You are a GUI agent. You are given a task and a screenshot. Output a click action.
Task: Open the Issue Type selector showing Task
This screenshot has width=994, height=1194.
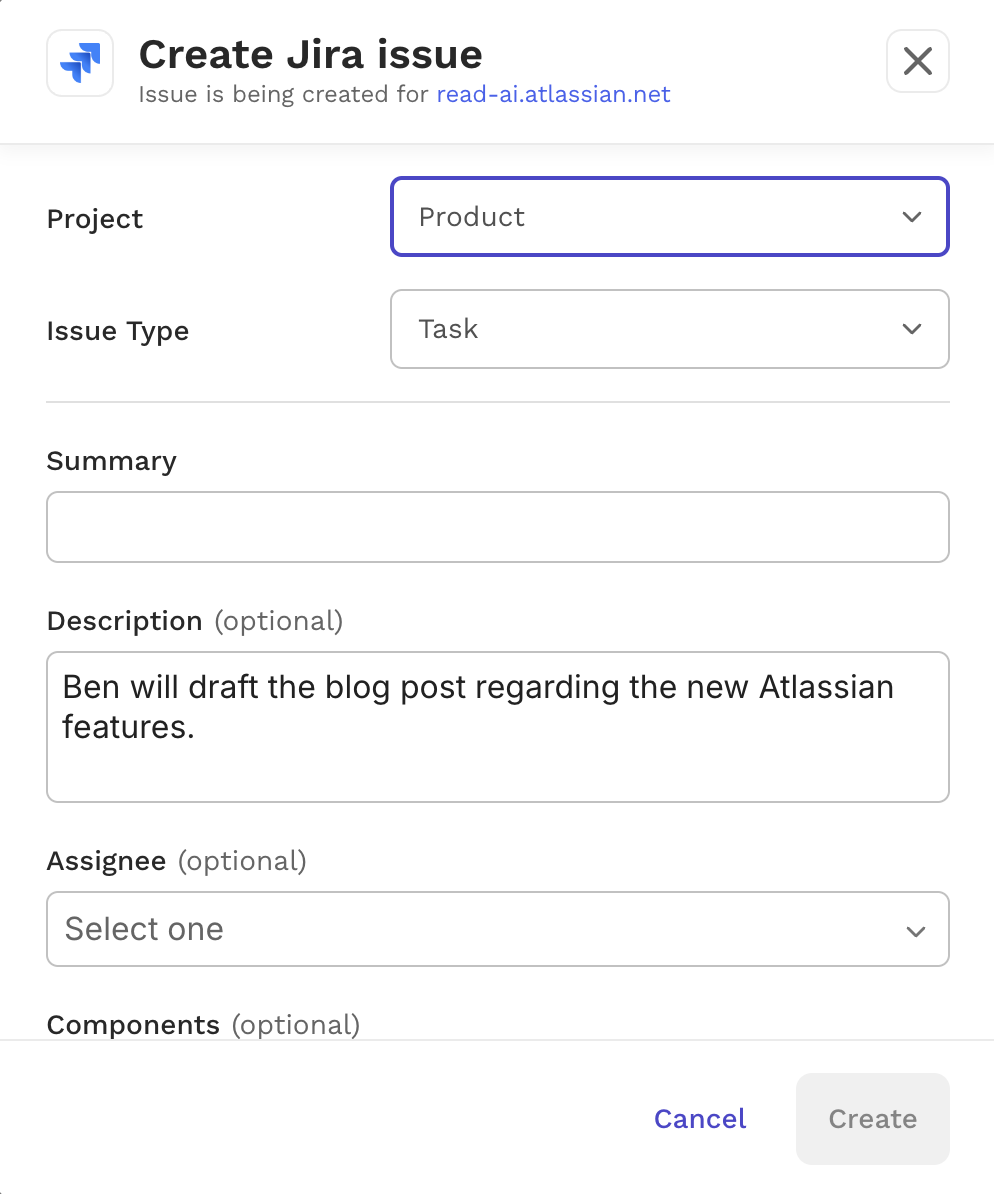pos(670,329)
